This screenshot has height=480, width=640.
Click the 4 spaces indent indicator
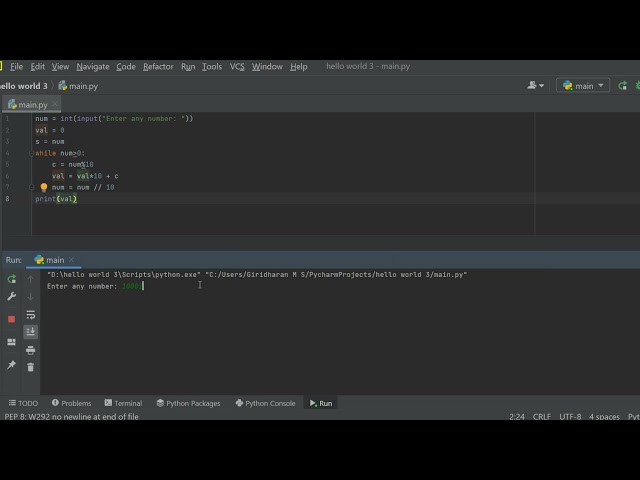coord(604,417)
